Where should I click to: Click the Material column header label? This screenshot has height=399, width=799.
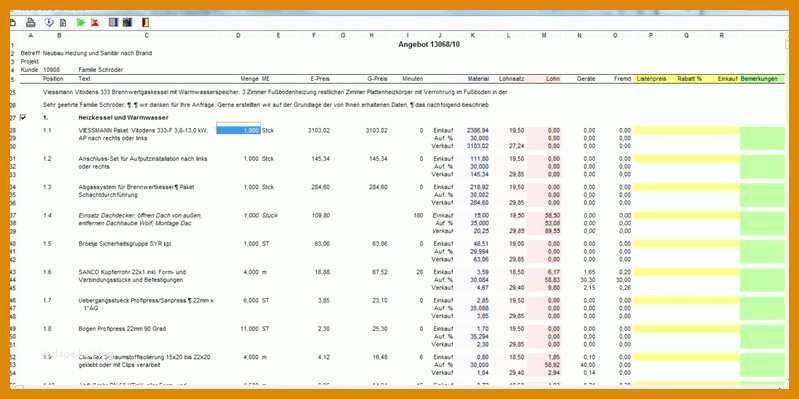pyautogui.click(x=478, y=79)
